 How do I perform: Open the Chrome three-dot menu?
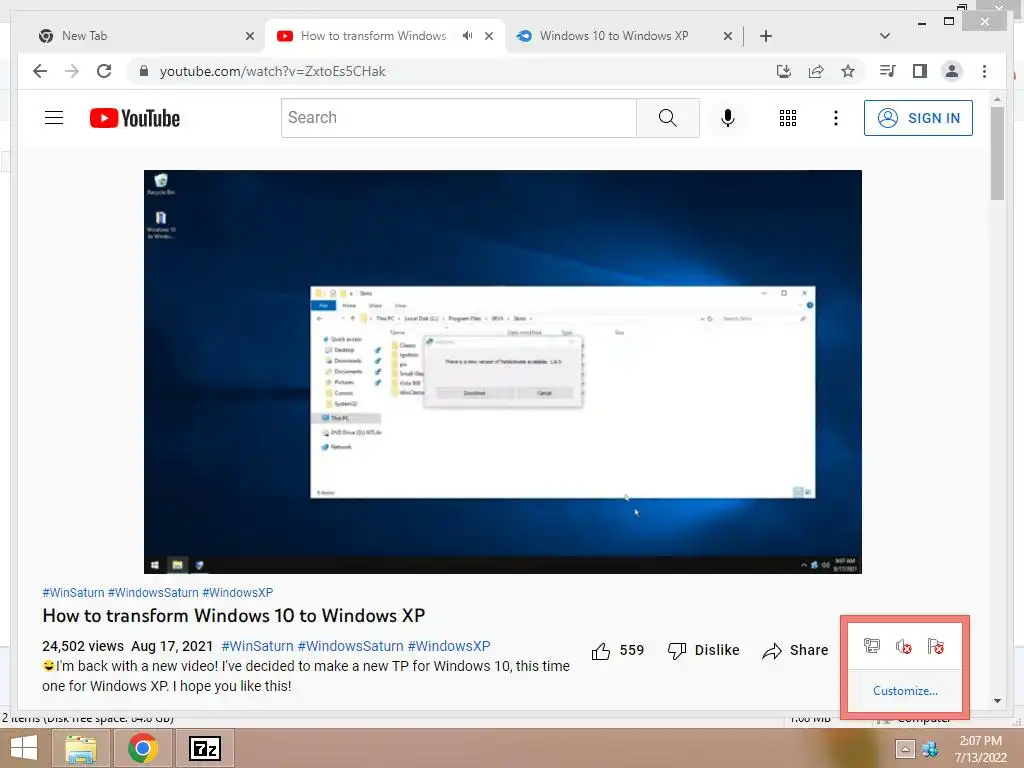(984, 71)
